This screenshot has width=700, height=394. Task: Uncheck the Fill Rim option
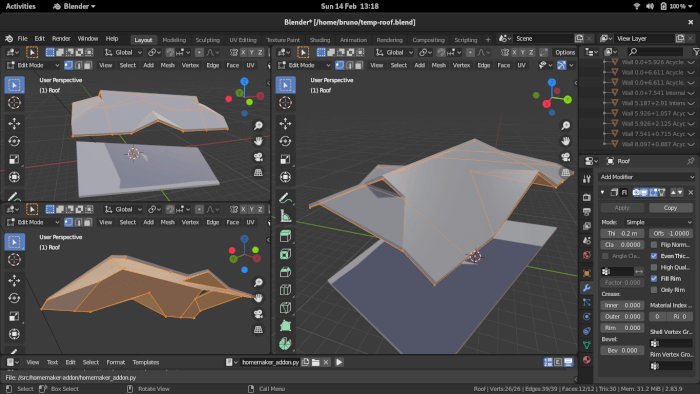[x=654, y=278]
